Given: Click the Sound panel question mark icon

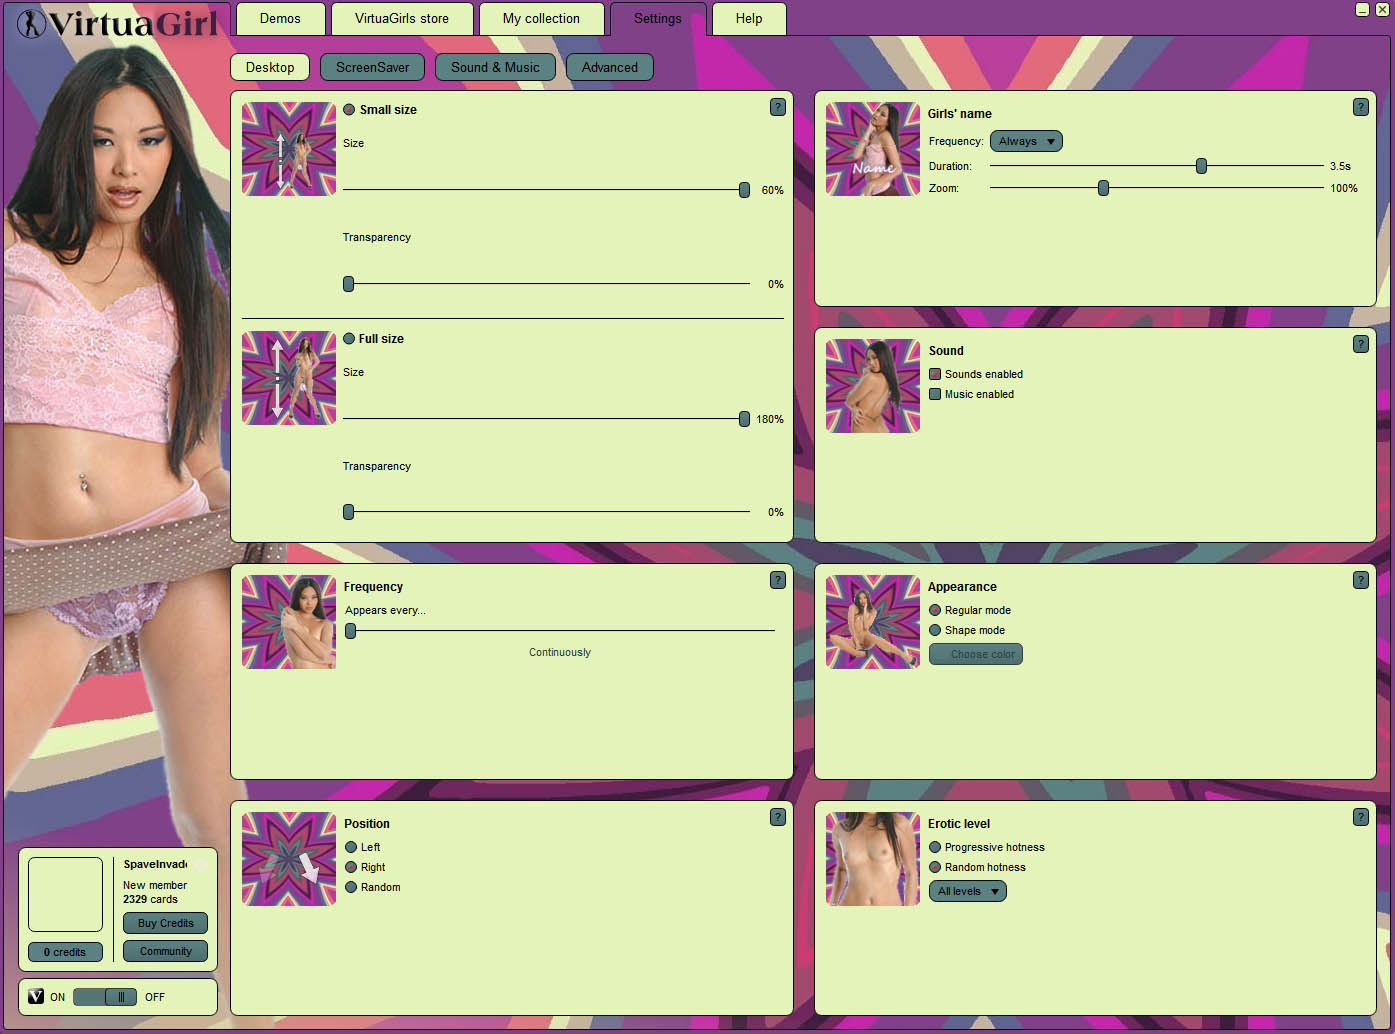Looking at the screenshot, I should (x=1360, y=344).
